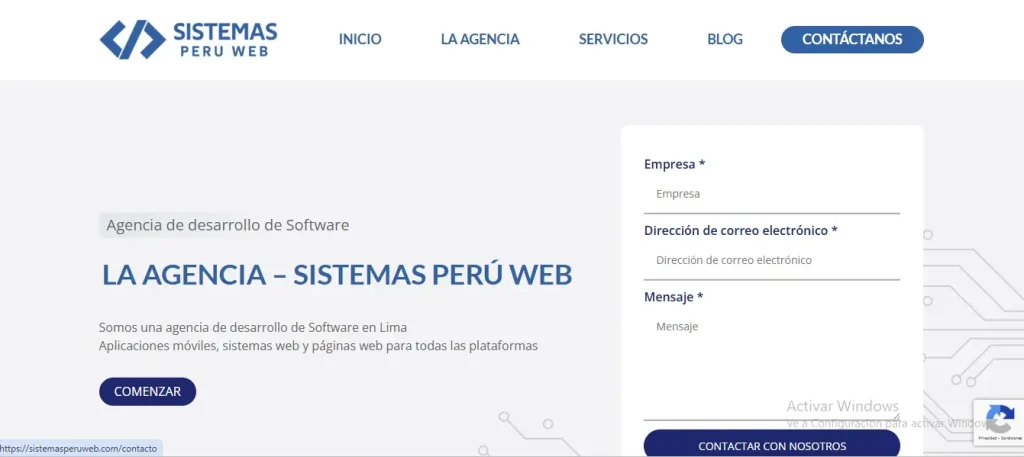Click the CONTÁCTANOS button

pyautogui.click(x=852, y=39)
